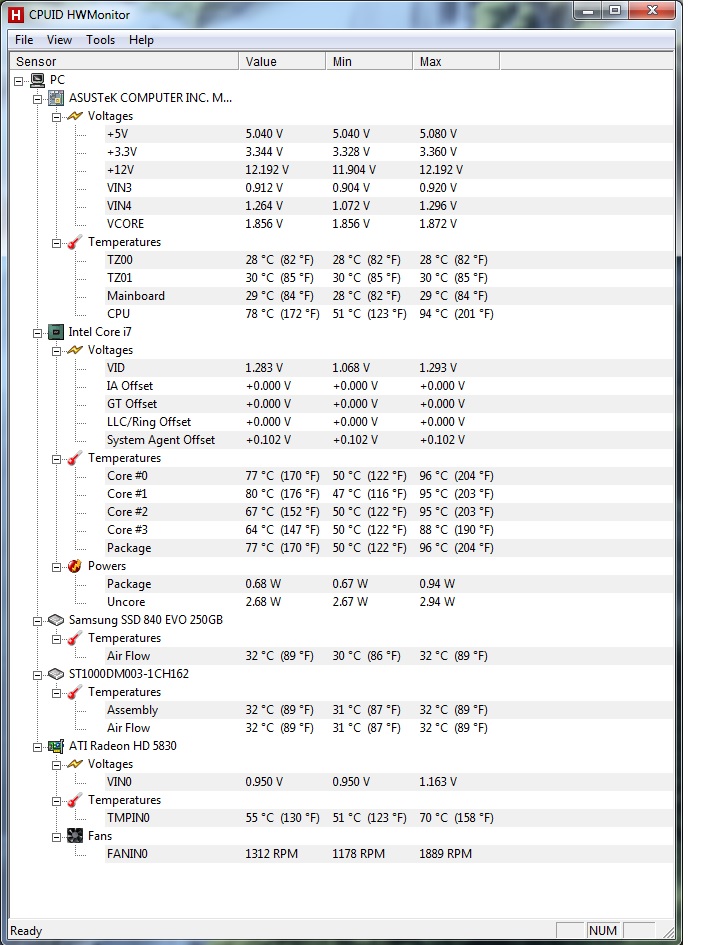Select the Uncore power row
The image size is (706, 945).
click(x=389, y=602)
